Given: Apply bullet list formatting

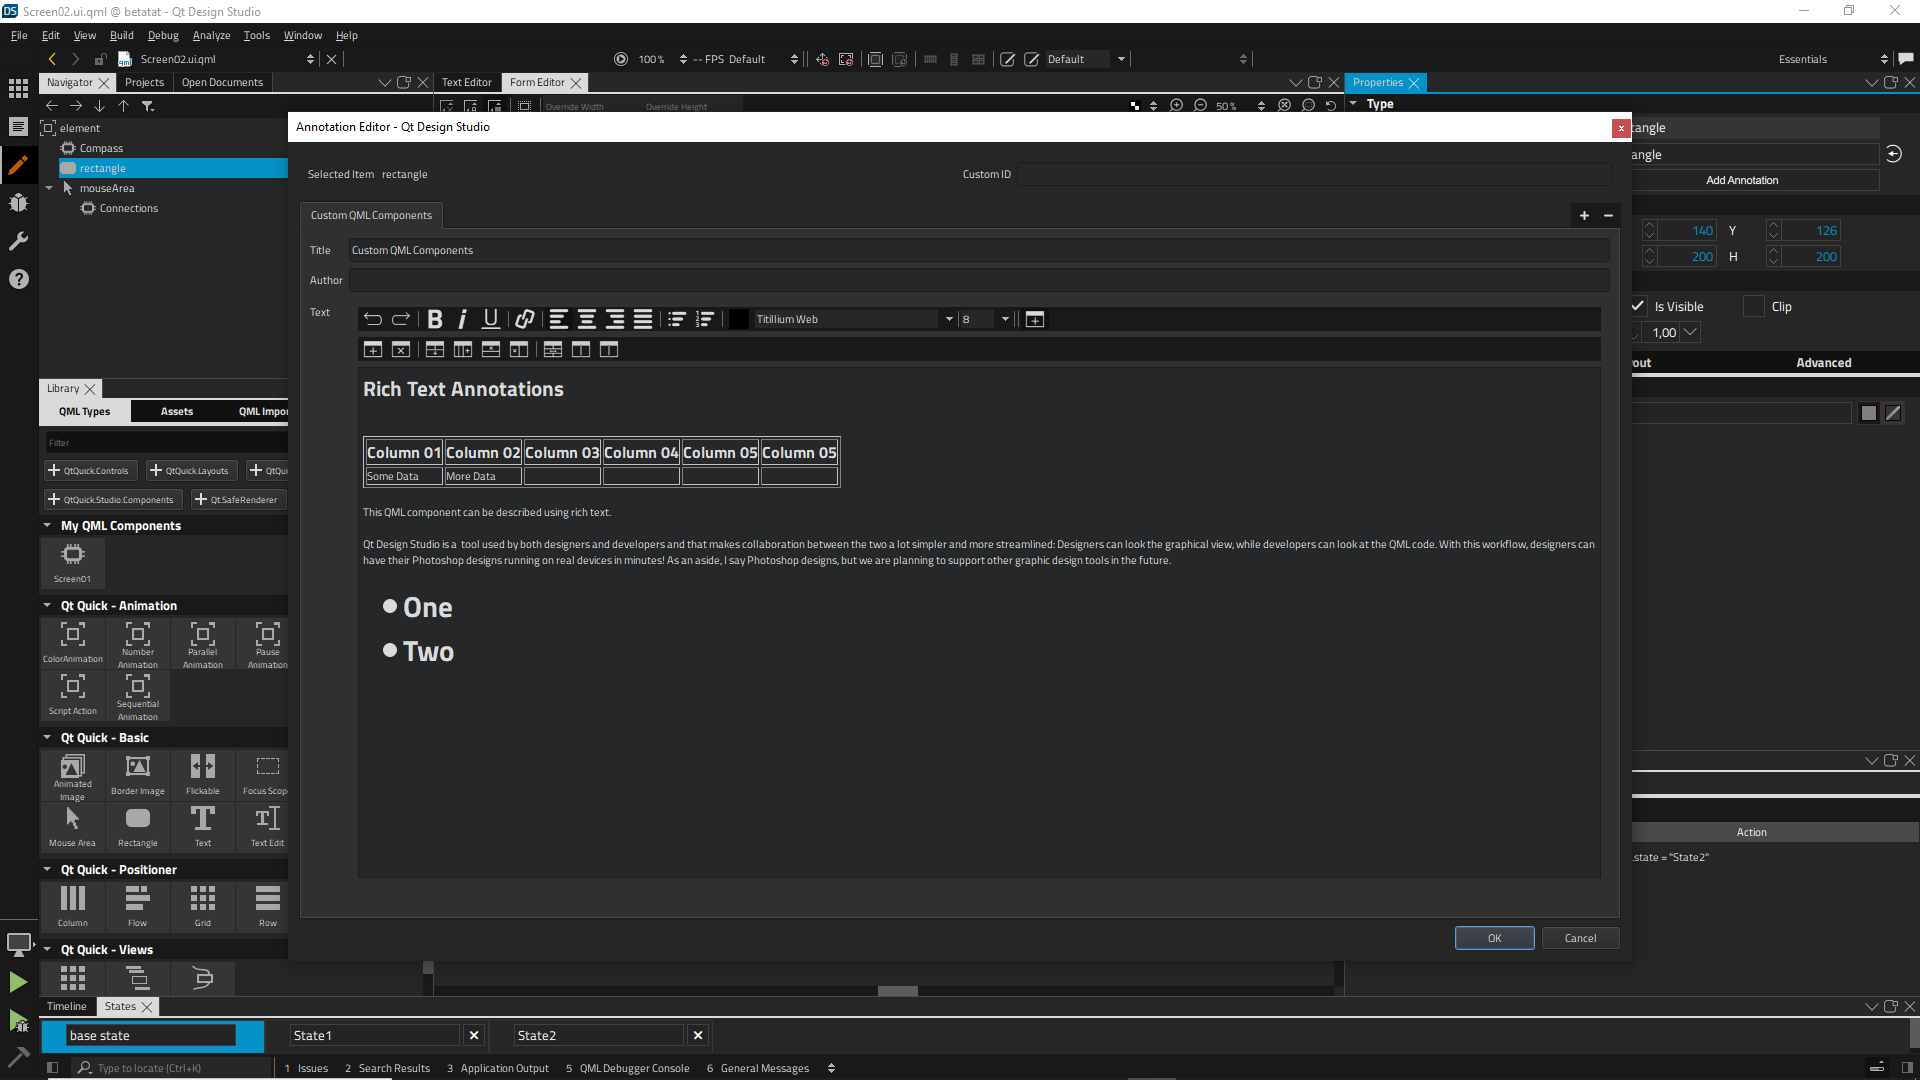Looking at the screenshot, I should [677, 319].
